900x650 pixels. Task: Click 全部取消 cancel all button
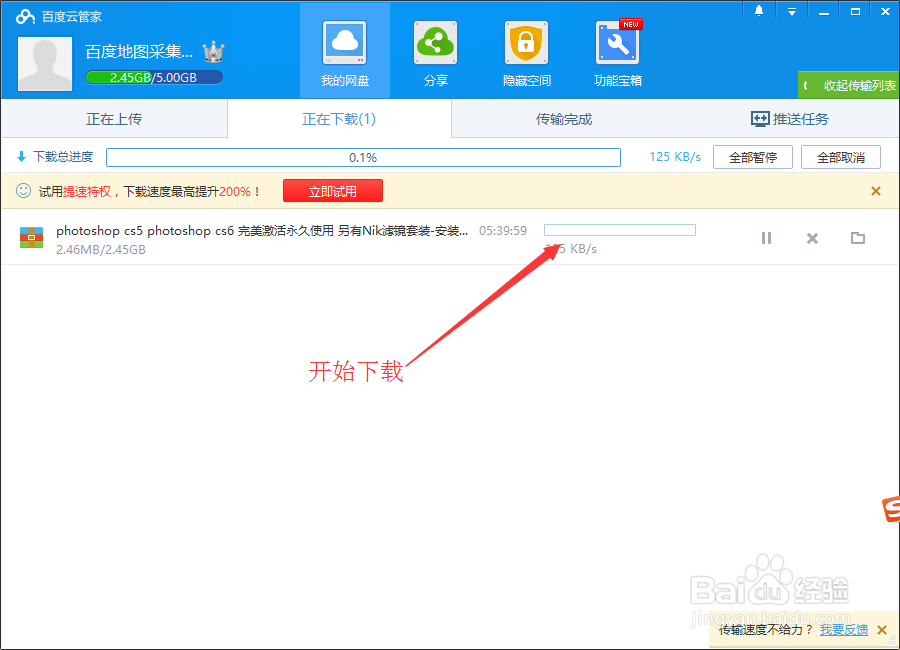pyautogui.click(x=840, y=157)
